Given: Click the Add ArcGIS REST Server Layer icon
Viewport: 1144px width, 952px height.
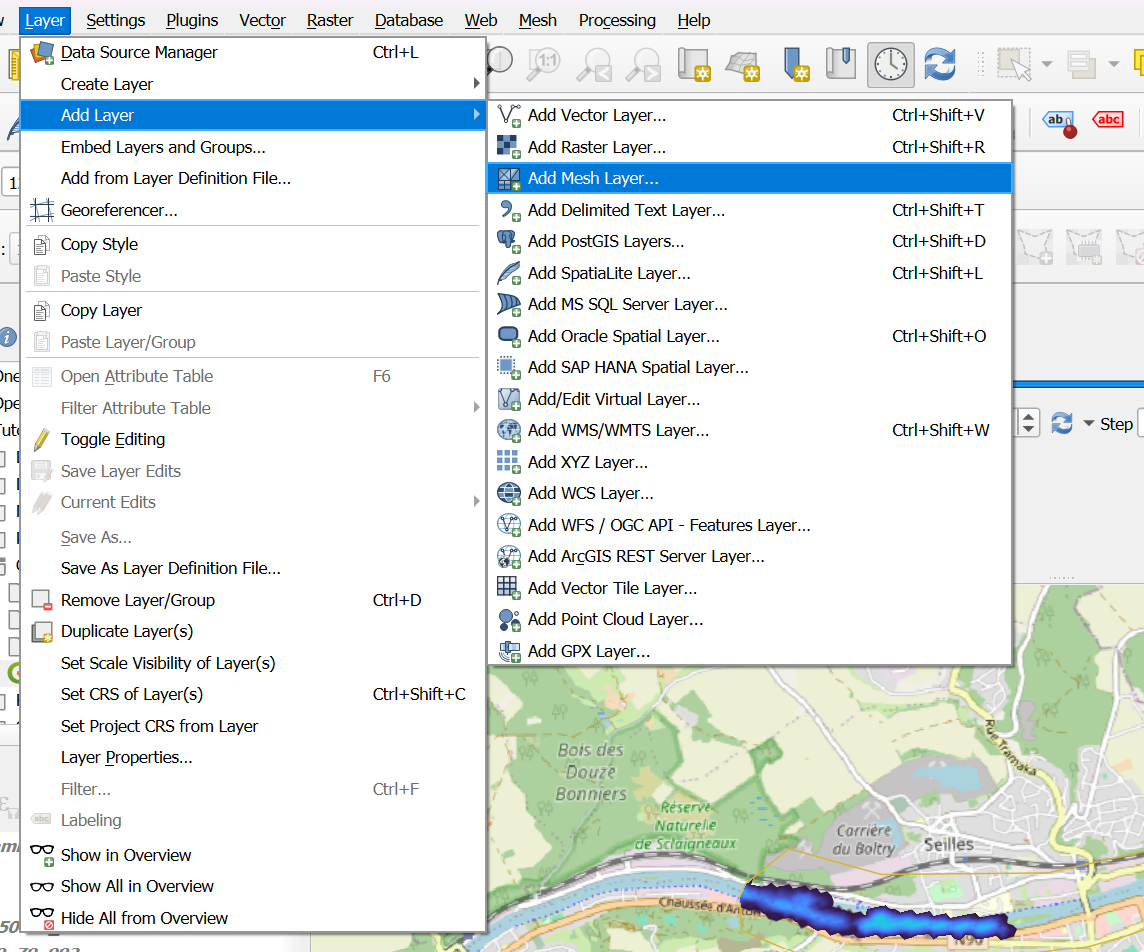Looking at the screenshot, I should tap(509, 557).
